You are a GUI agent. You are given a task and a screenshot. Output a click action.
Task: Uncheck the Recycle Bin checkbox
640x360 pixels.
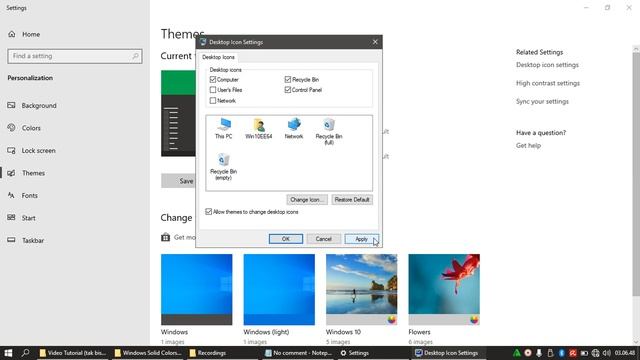(x=288, y=80)
